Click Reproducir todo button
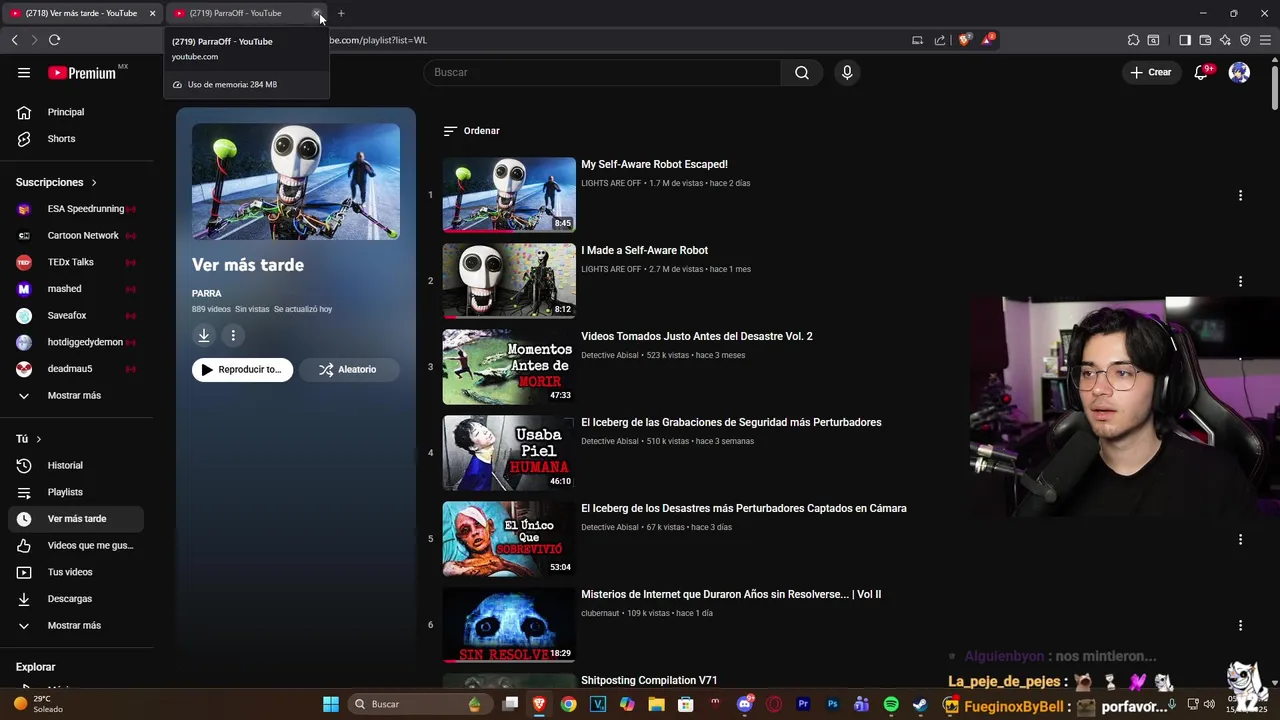The height and width of the screenshot is (720, 1280). click(242, 370)
